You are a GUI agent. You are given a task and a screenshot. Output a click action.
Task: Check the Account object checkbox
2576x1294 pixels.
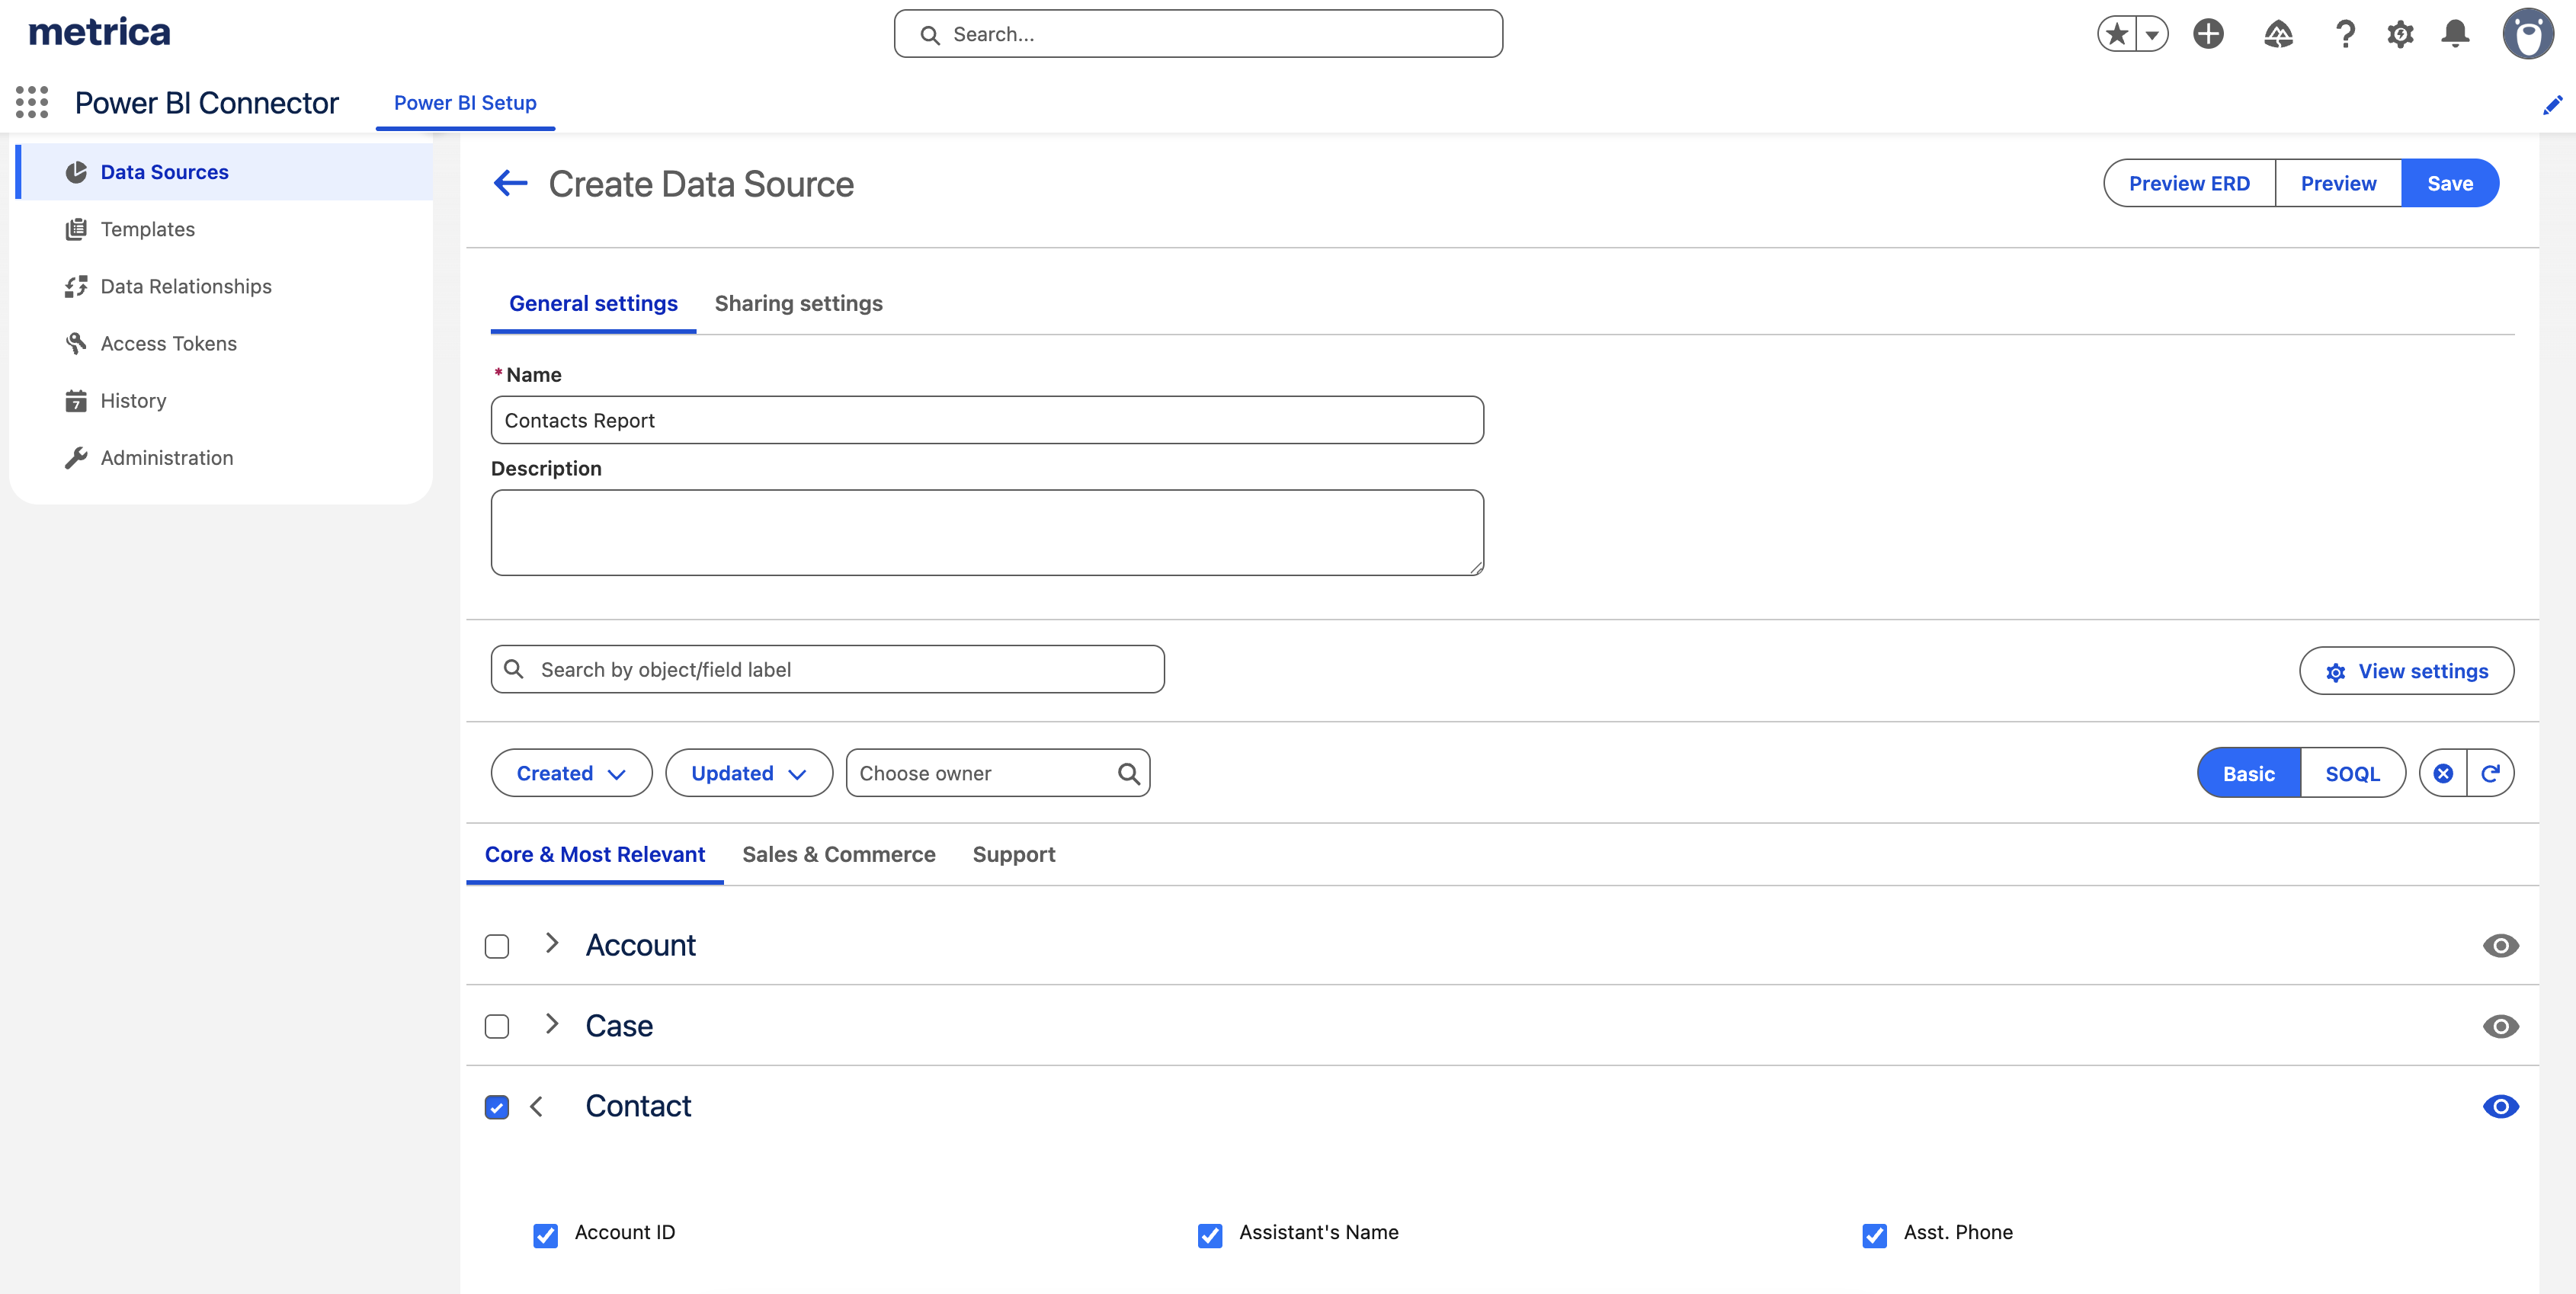497,946
